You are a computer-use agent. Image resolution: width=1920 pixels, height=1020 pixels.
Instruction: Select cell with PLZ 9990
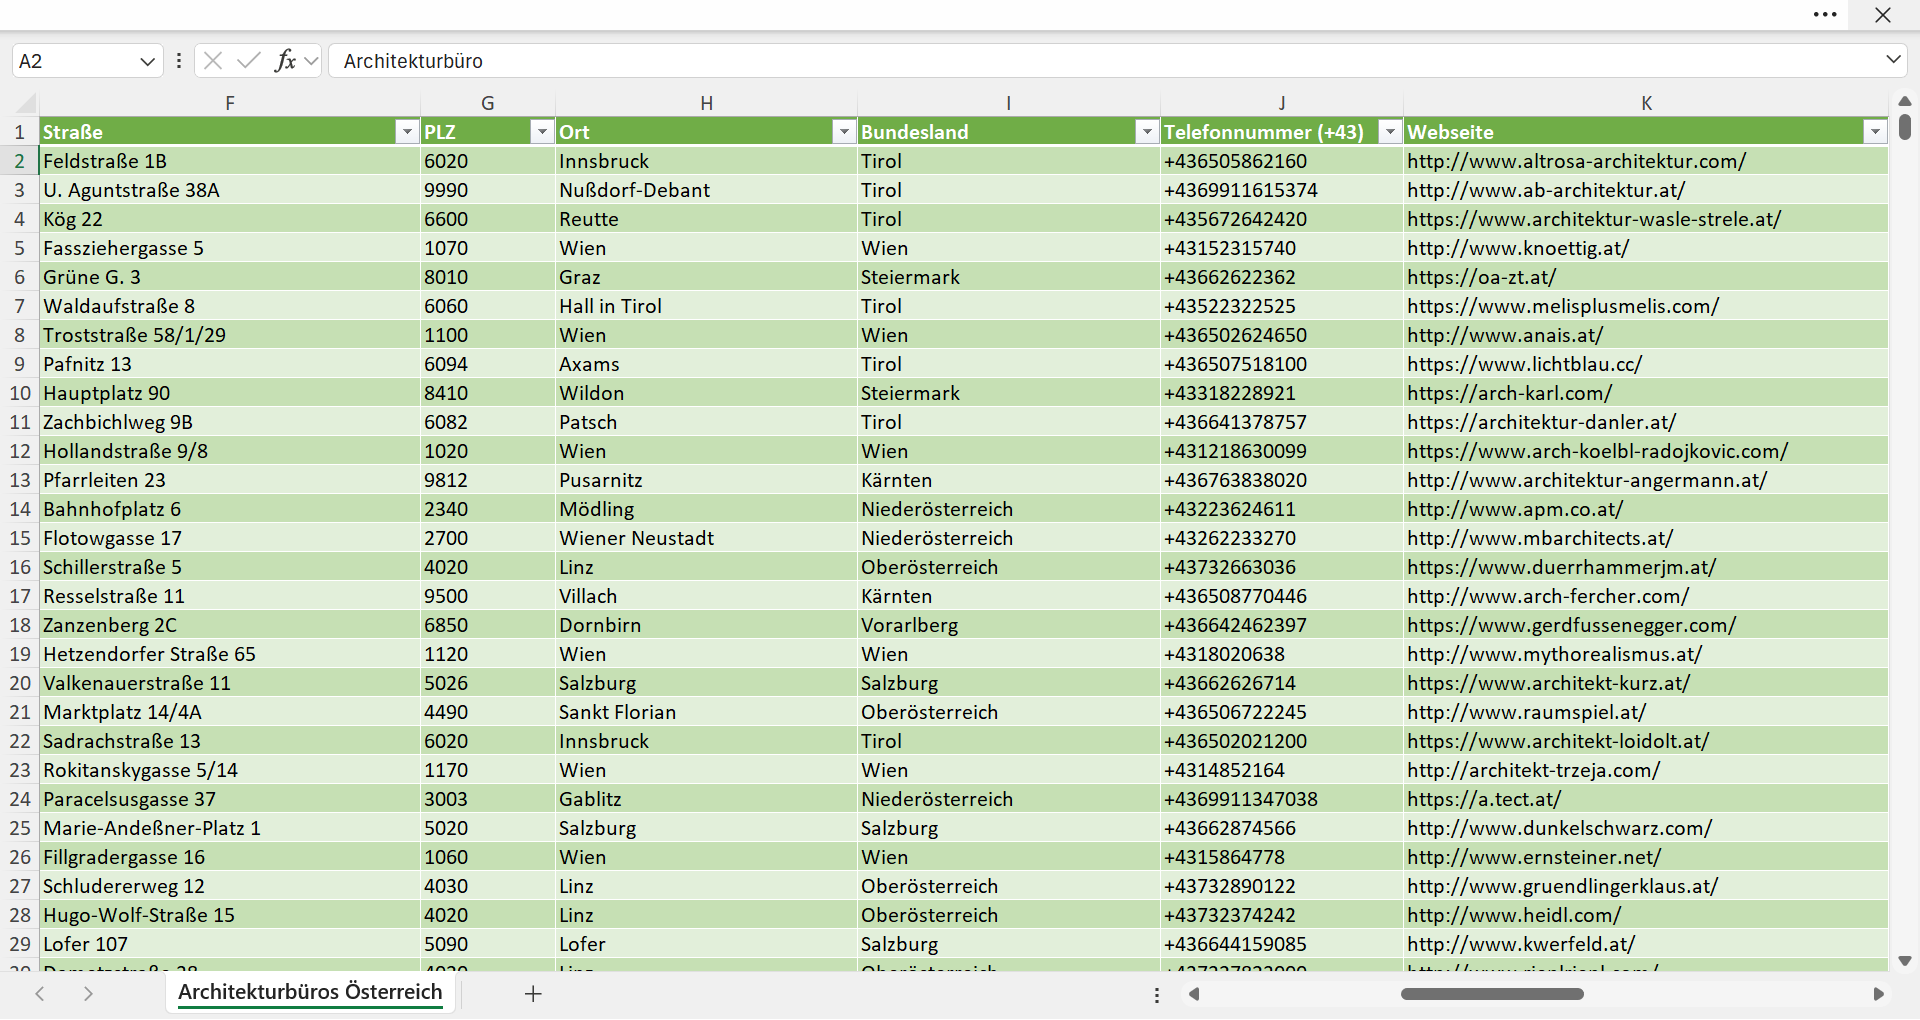point(488,190)
